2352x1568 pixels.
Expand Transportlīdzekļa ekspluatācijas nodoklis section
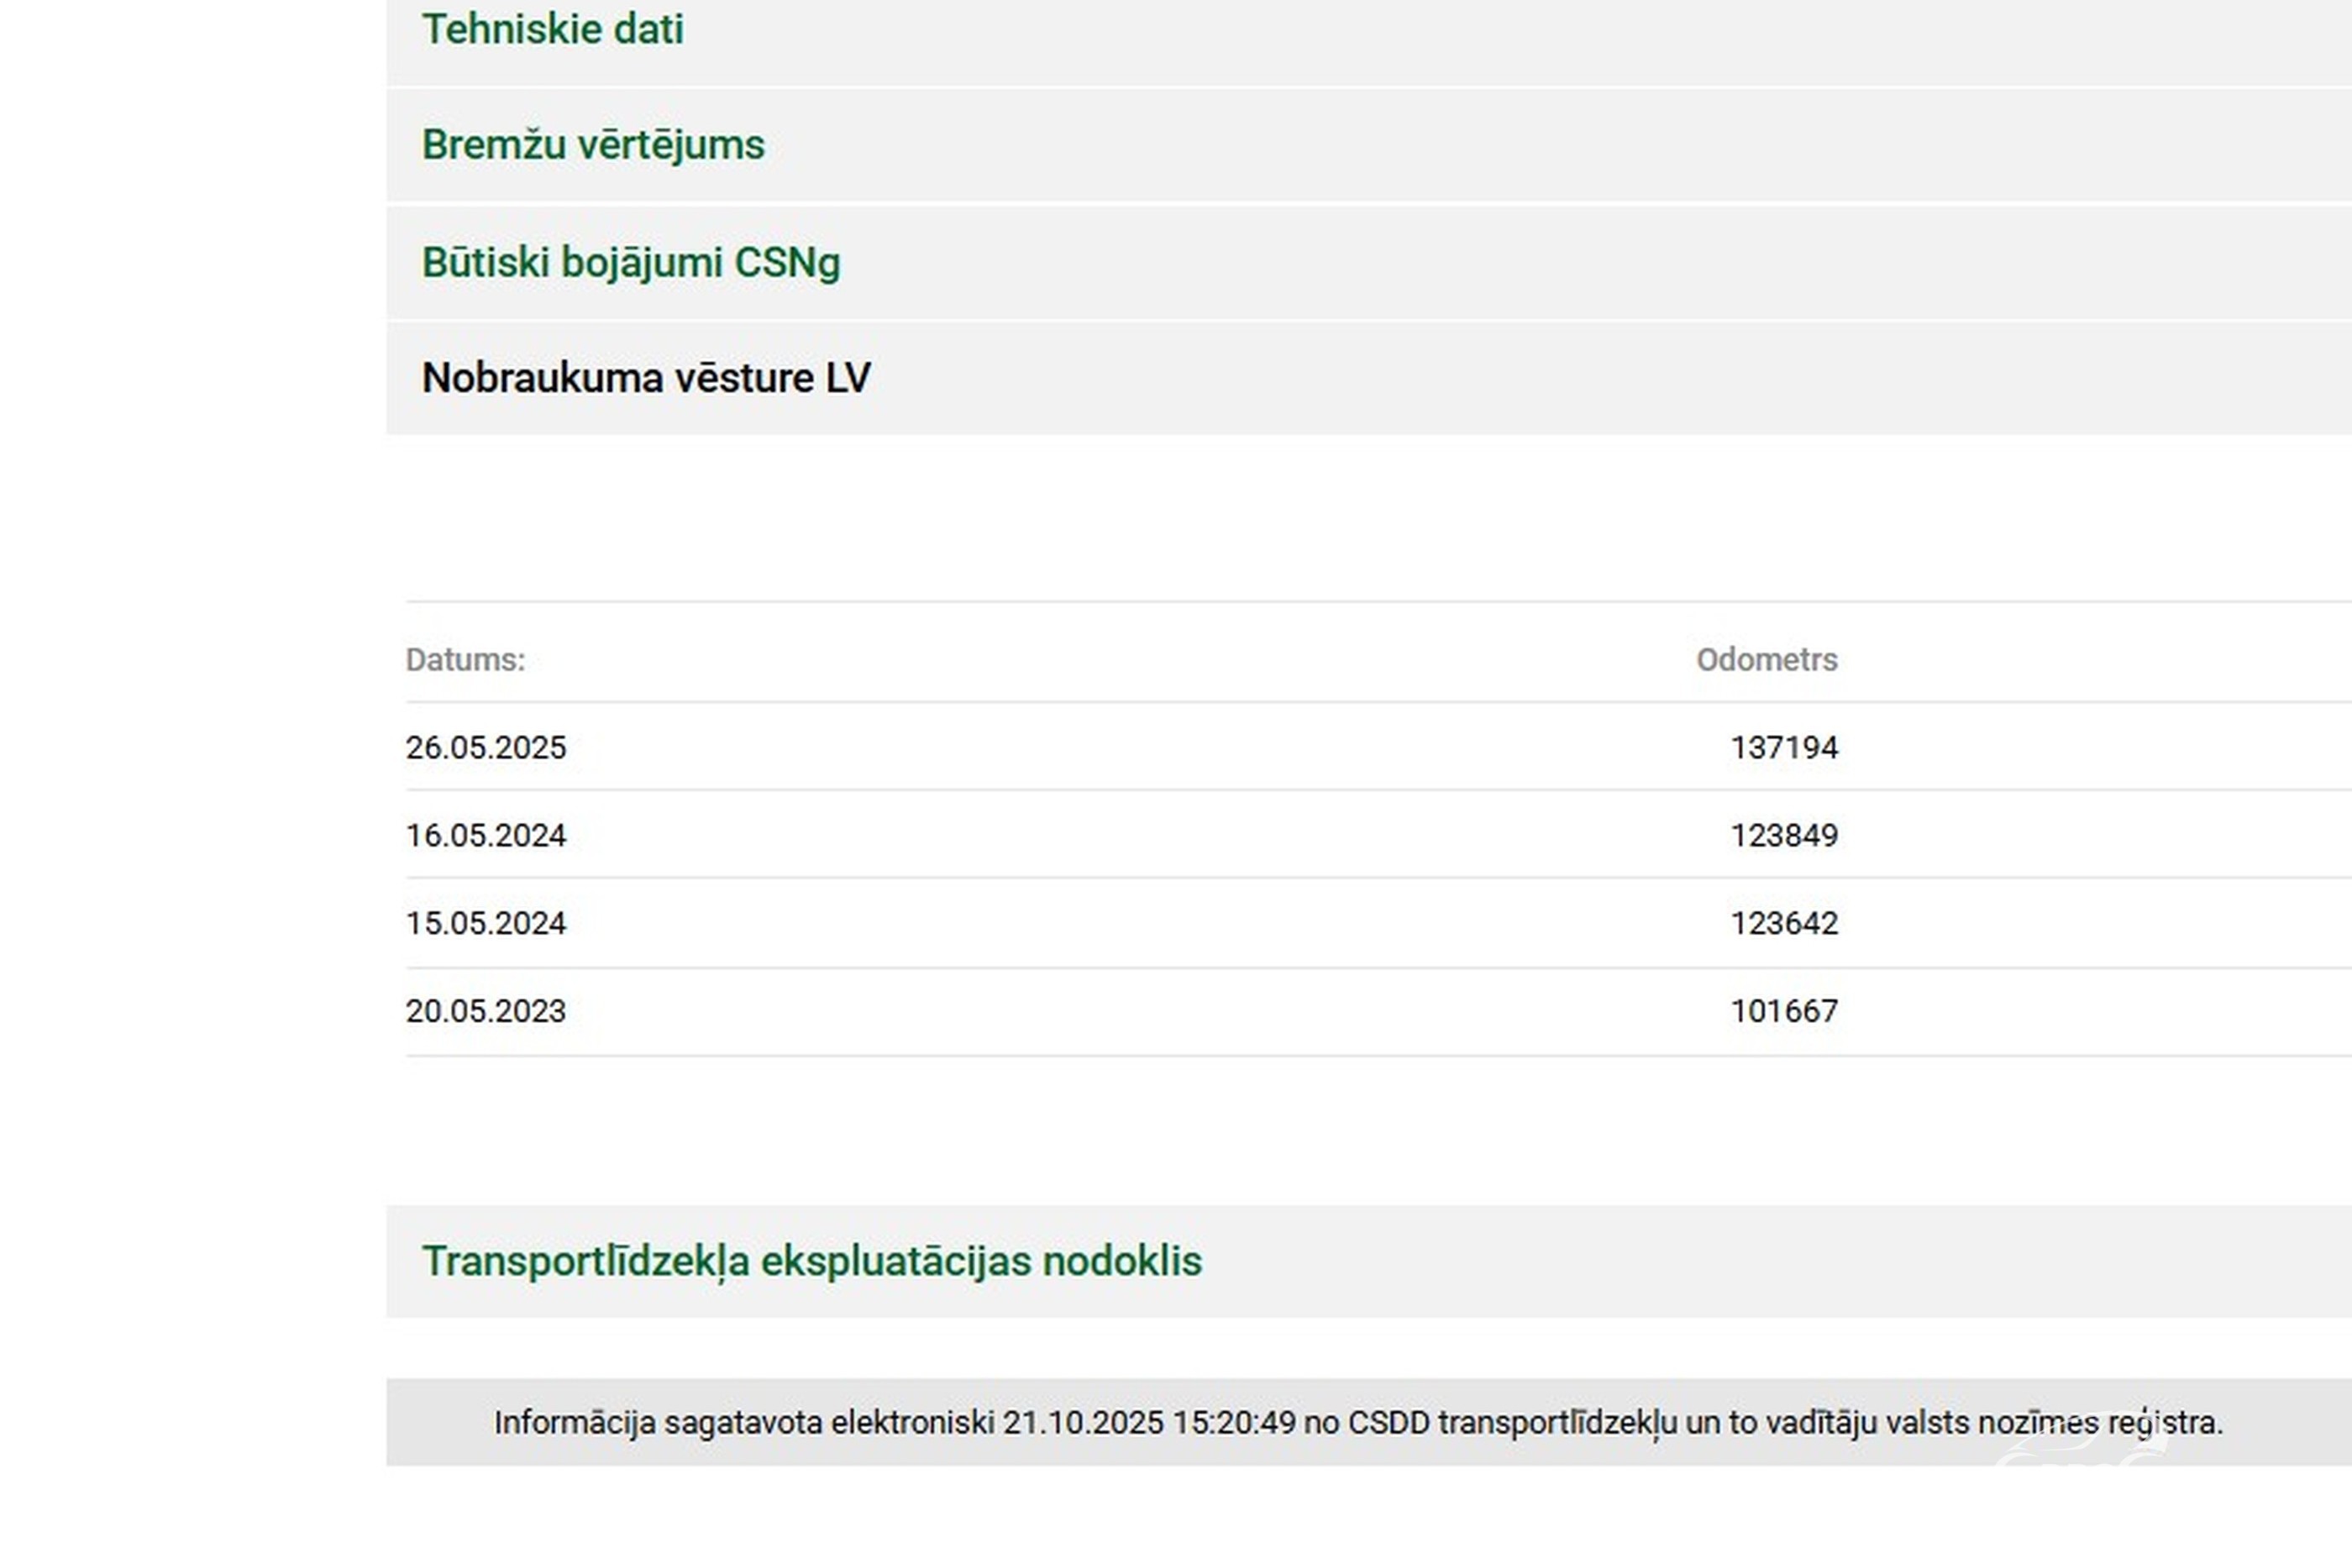pyautogui.click(x=811, y=1262)
